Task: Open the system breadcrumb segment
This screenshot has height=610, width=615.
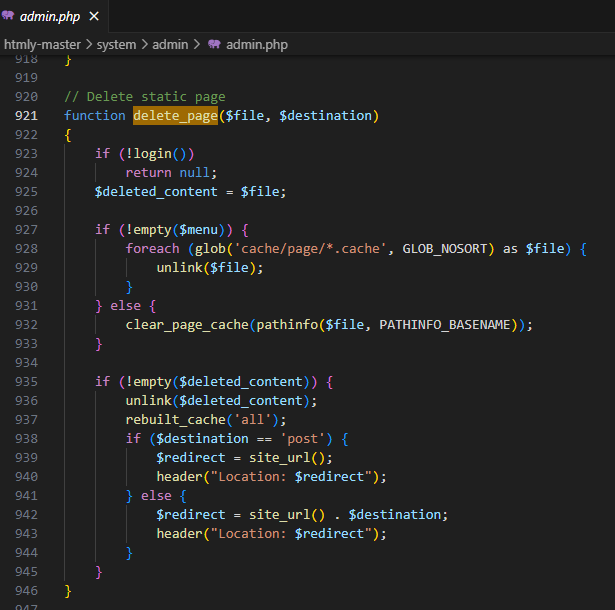Action: click(116, 44)
